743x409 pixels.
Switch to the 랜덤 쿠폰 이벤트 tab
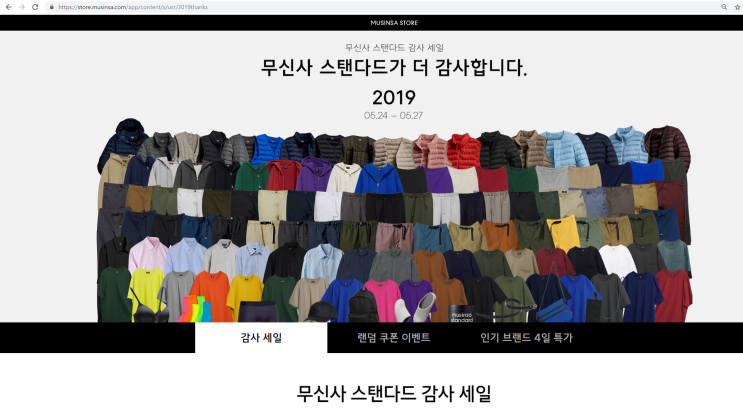[x=394, y=337]
